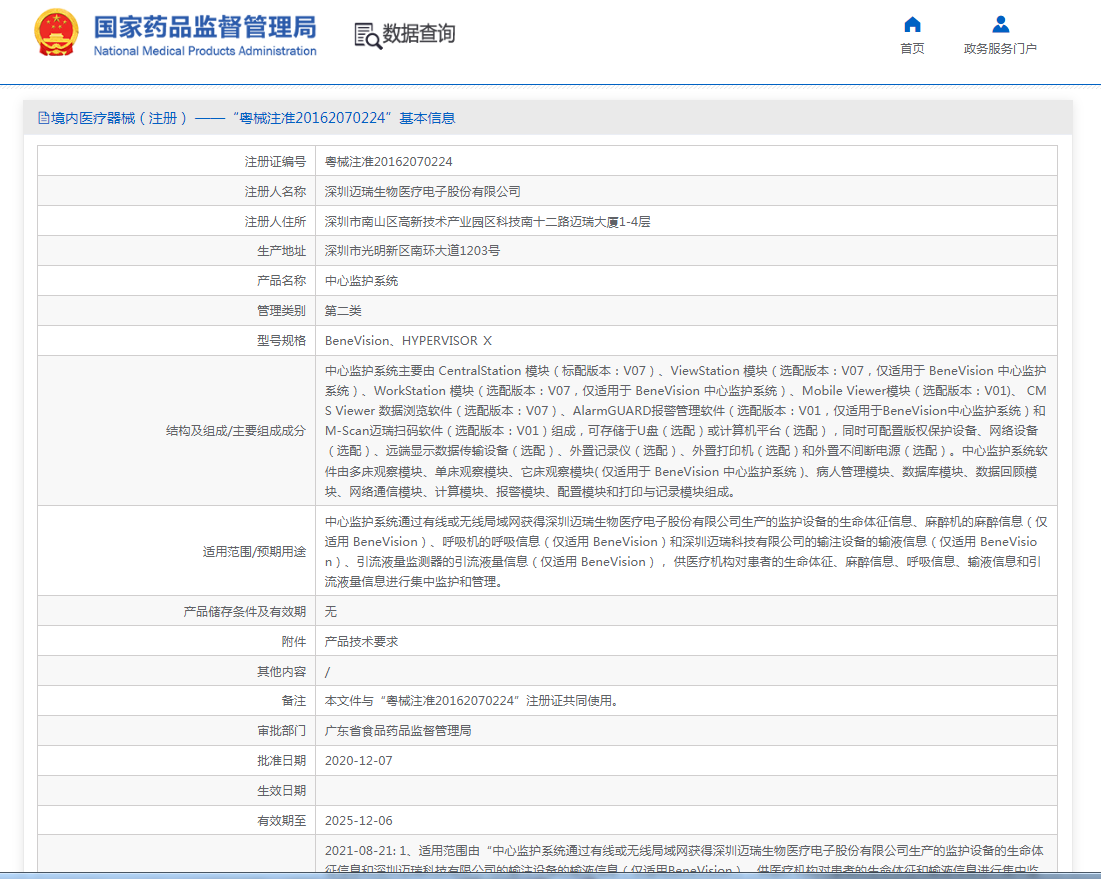Select attachment 产品技术要求

coord(361,642)
